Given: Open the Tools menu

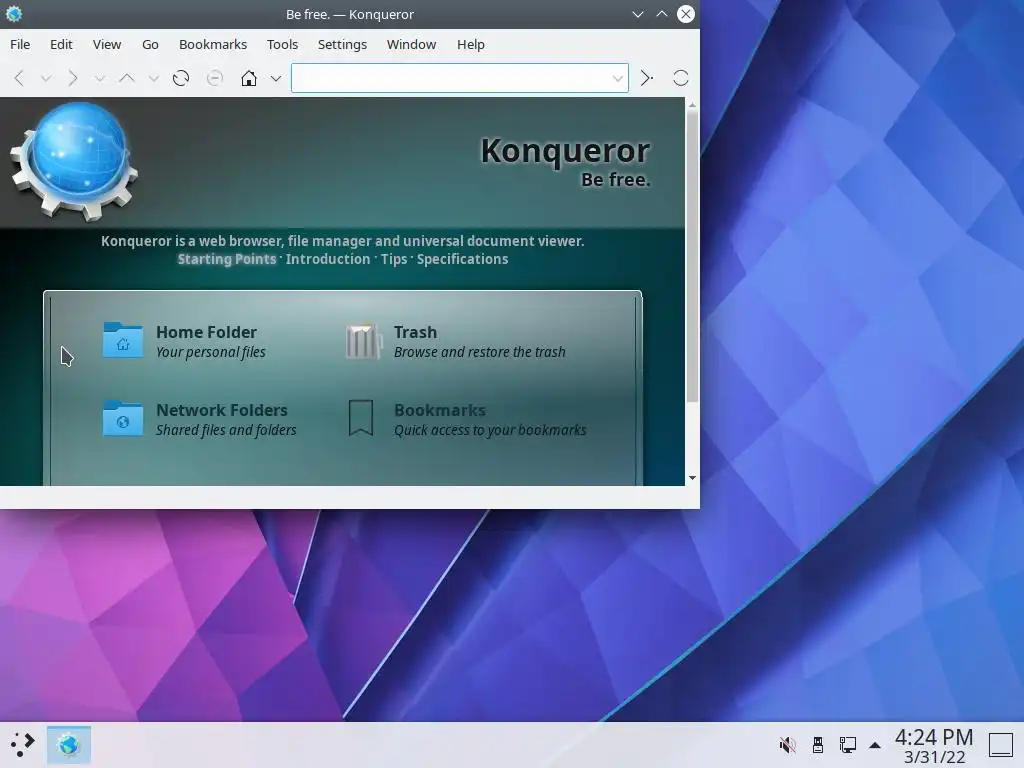Looking at the screenshot, I should 282,44.
